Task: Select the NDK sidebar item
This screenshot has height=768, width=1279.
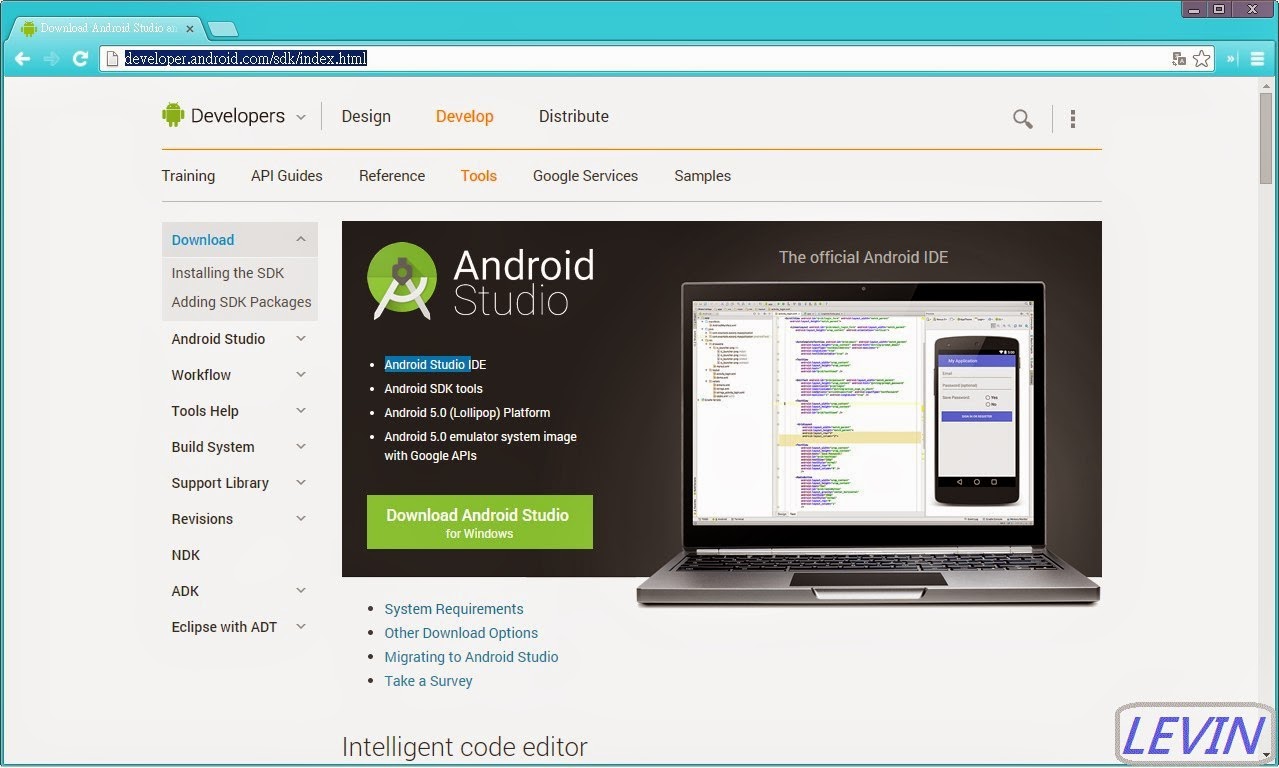Action: [x=186, y=555]
